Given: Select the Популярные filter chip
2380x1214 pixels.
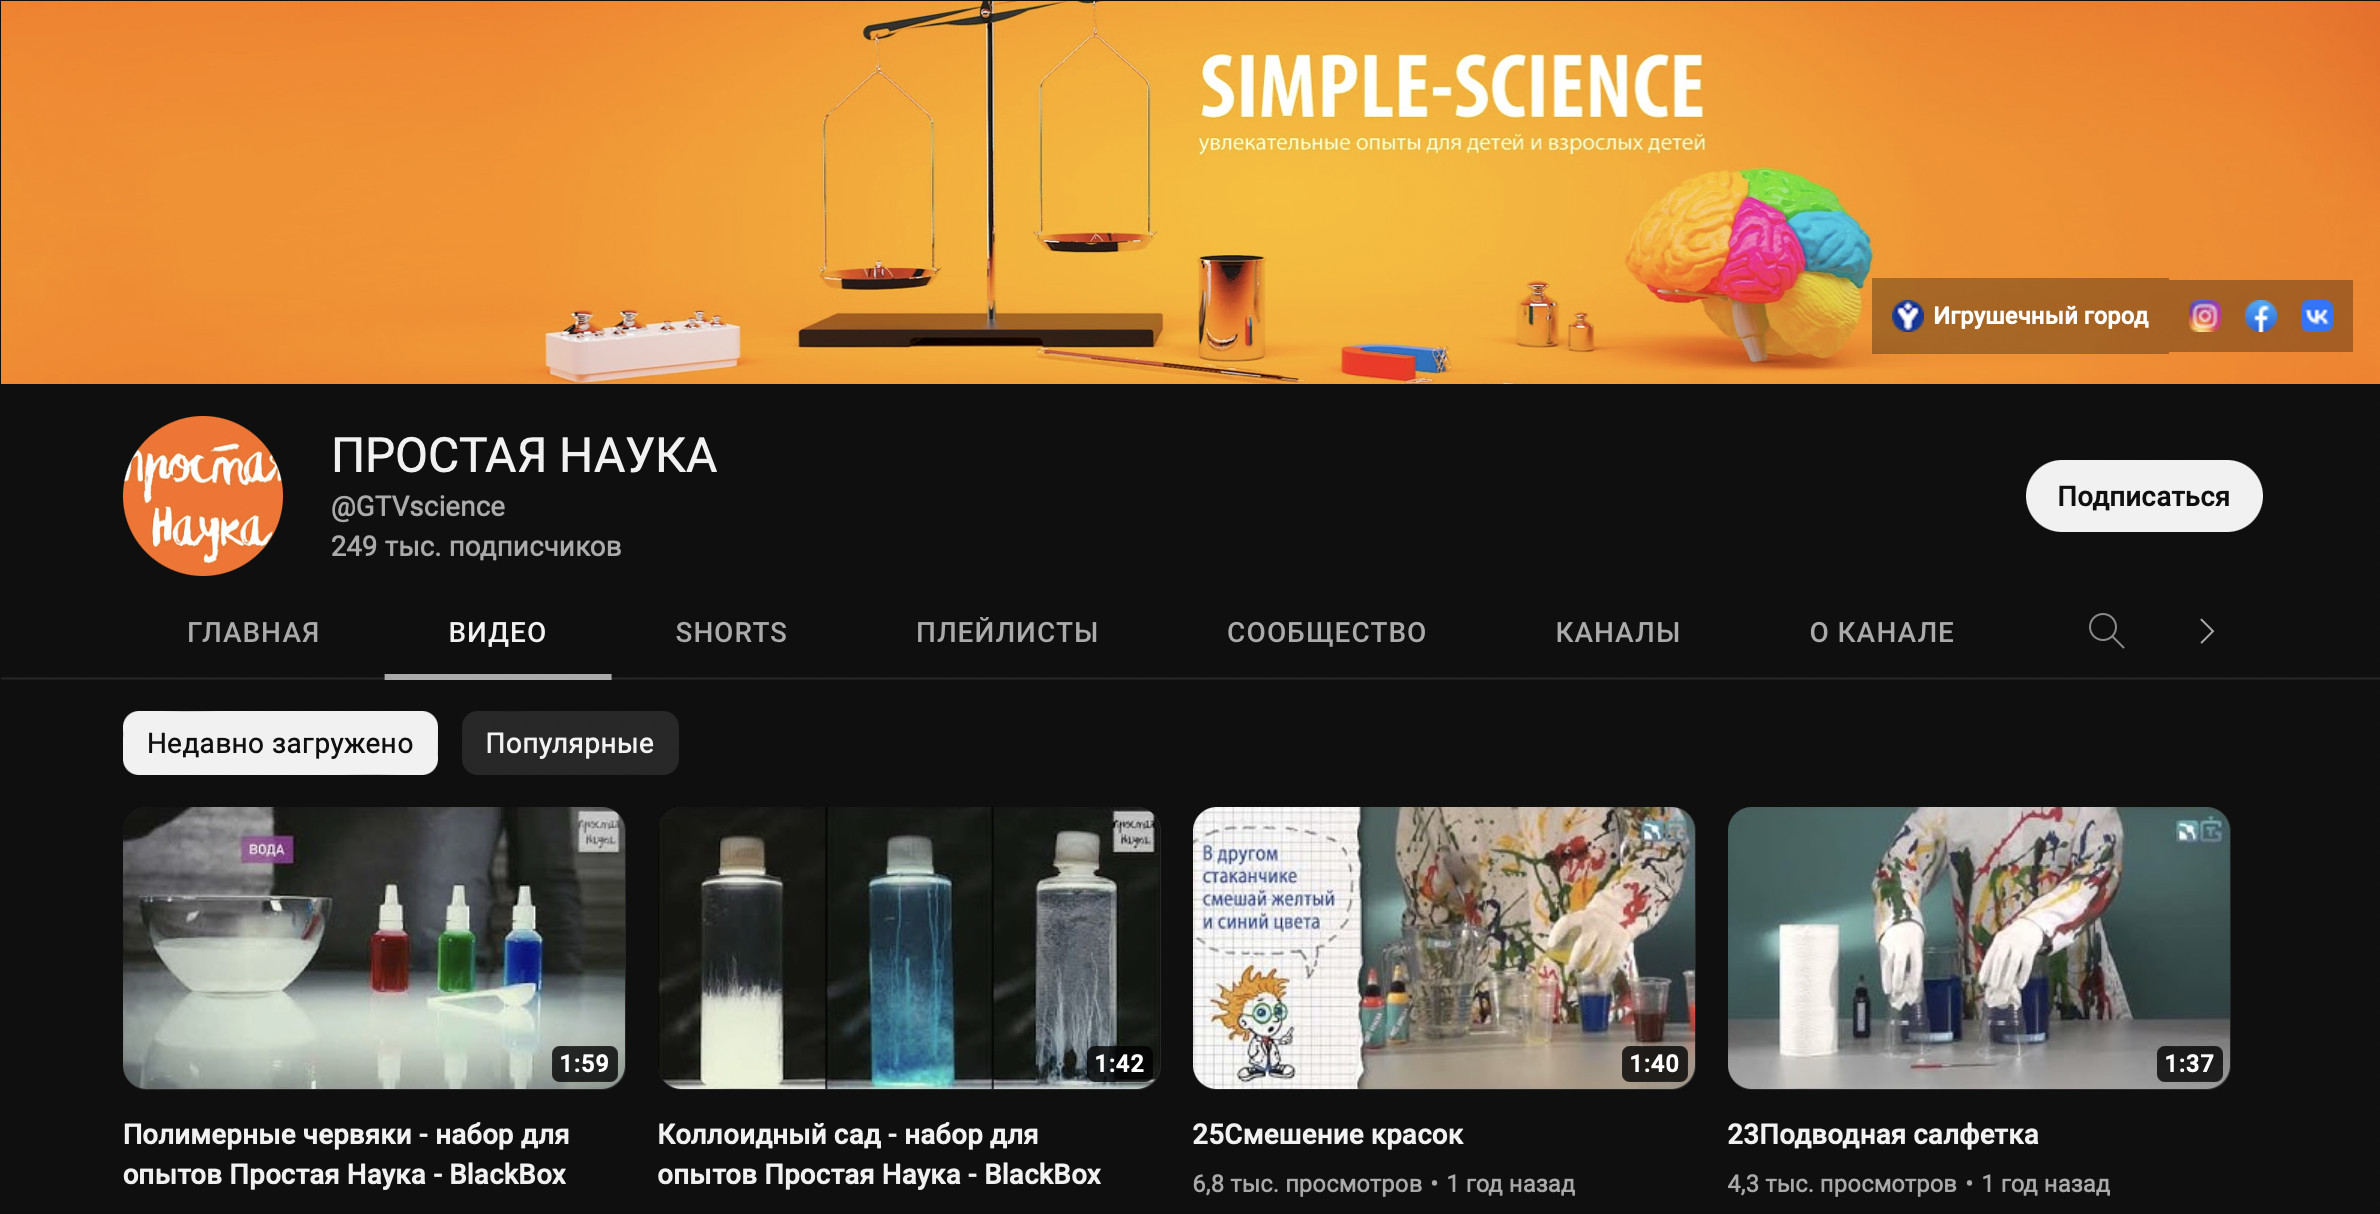Looking at the screenshot, I should point(570,743).
